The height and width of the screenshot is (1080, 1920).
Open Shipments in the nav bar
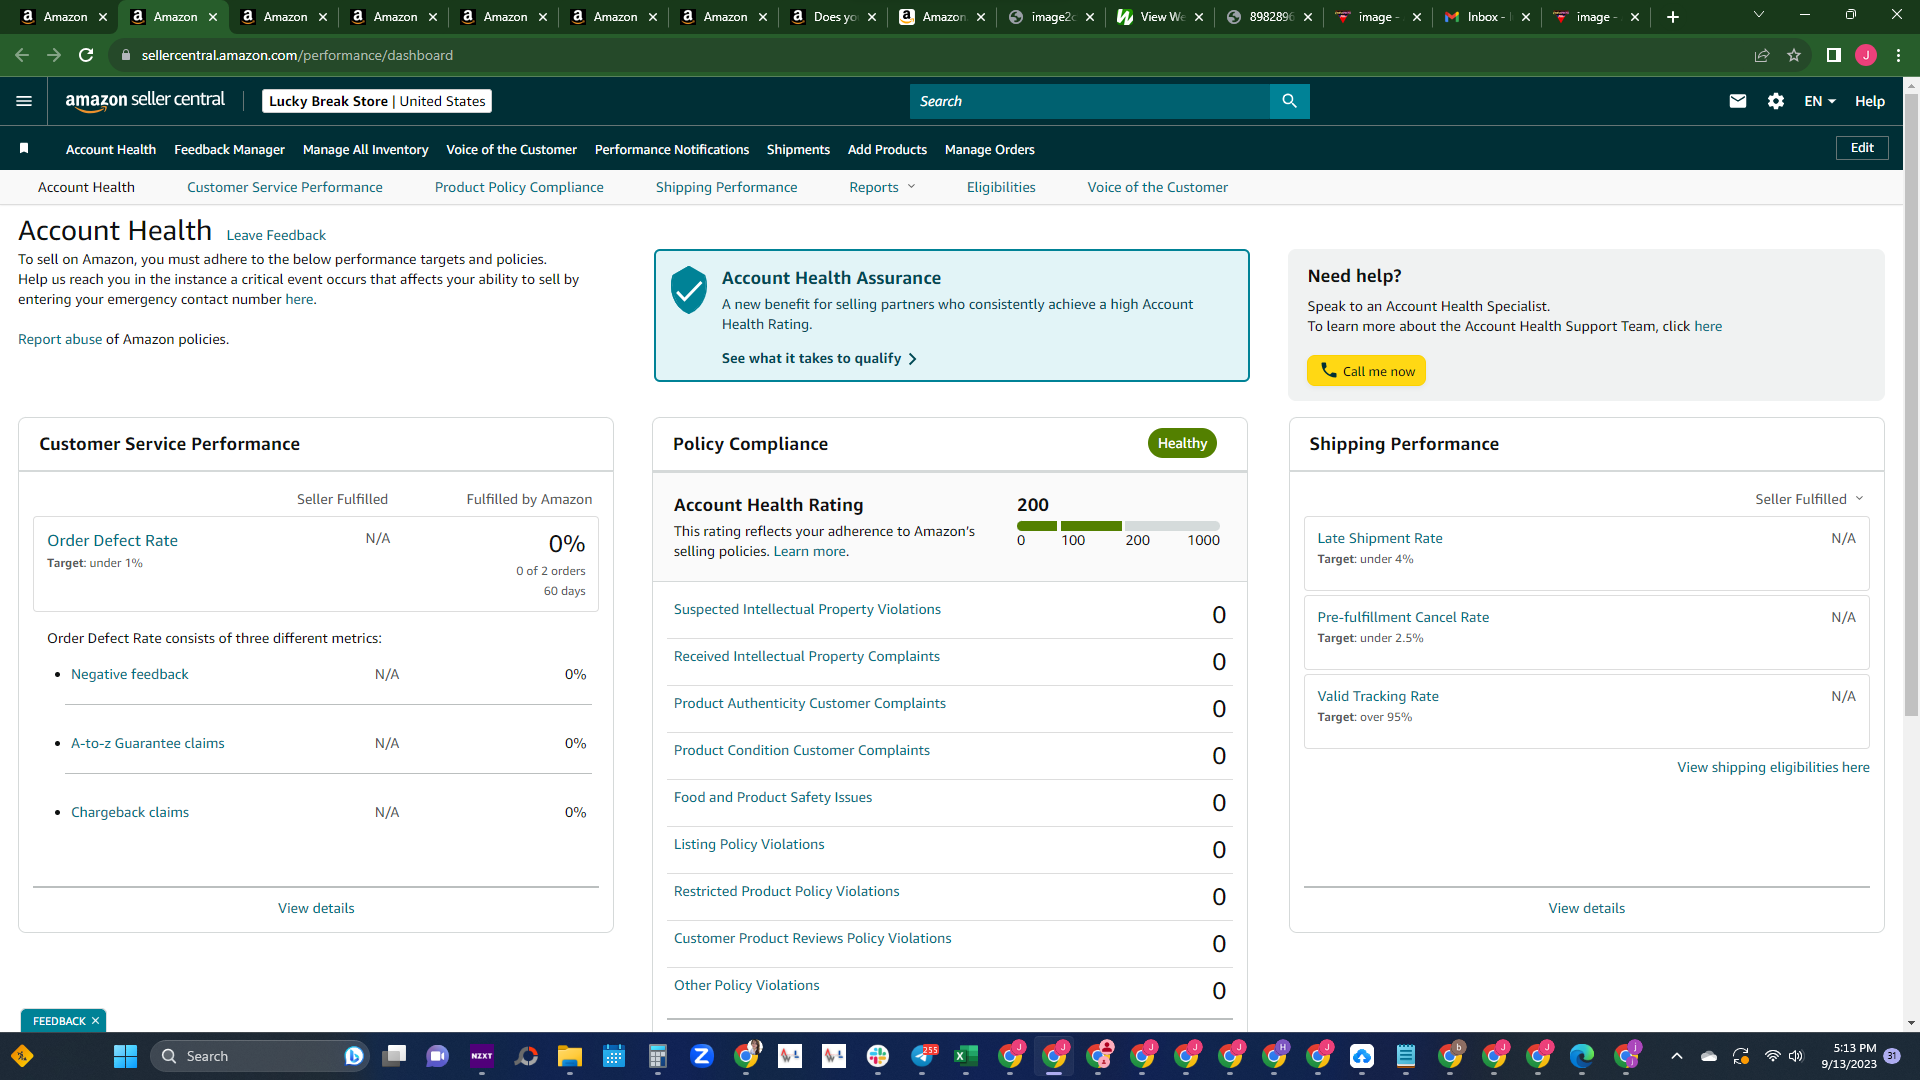[x=798, y=149]
